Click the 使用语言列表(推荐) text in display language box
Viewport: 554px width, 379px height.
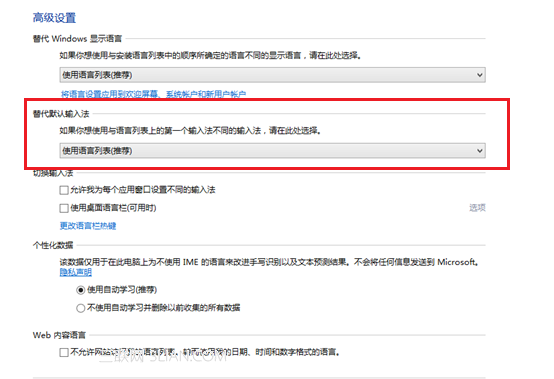[x=97, y=75]
